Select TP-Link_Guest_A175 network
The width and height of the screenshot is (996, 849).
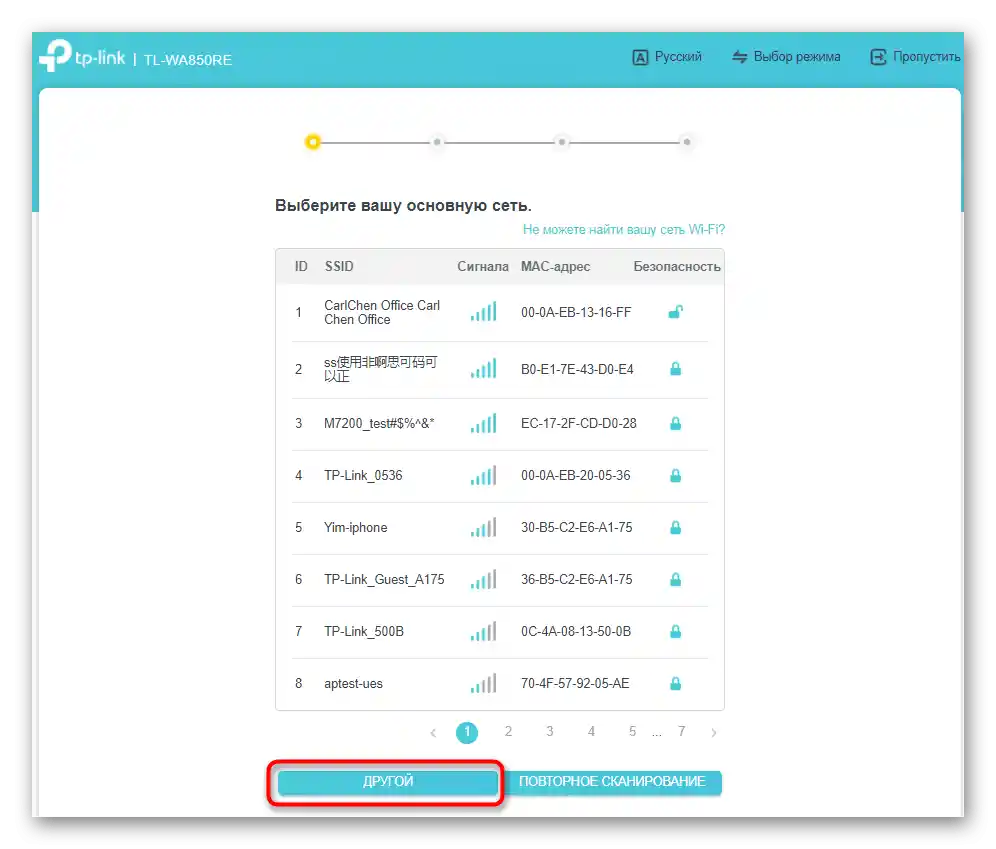500,580
